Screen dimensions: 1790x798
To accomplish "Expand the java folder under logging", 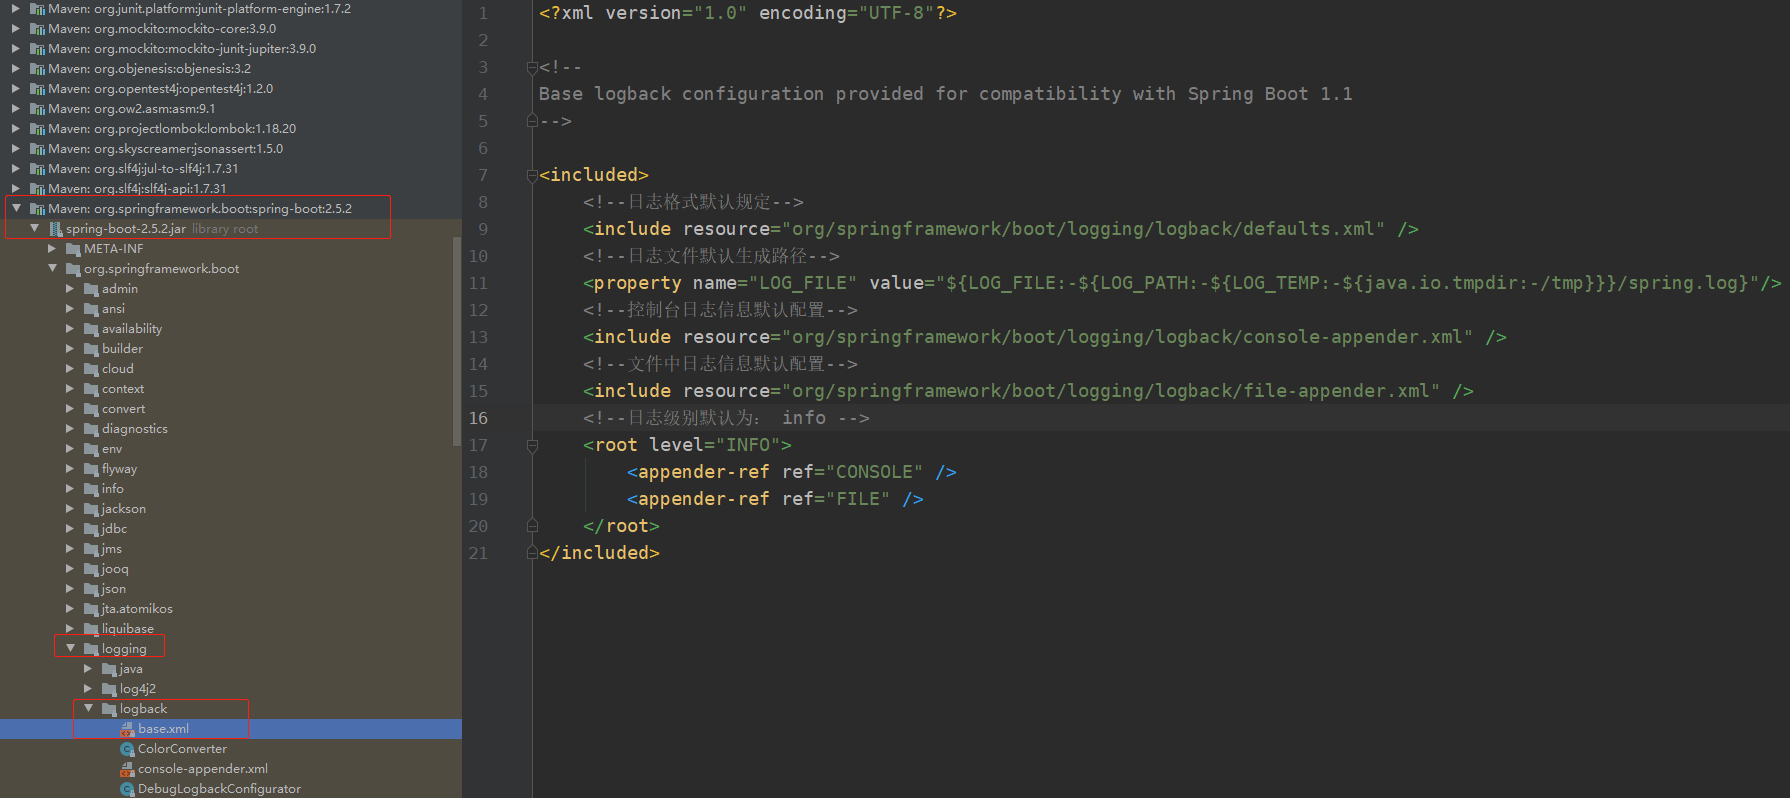I will pos(88,668).
